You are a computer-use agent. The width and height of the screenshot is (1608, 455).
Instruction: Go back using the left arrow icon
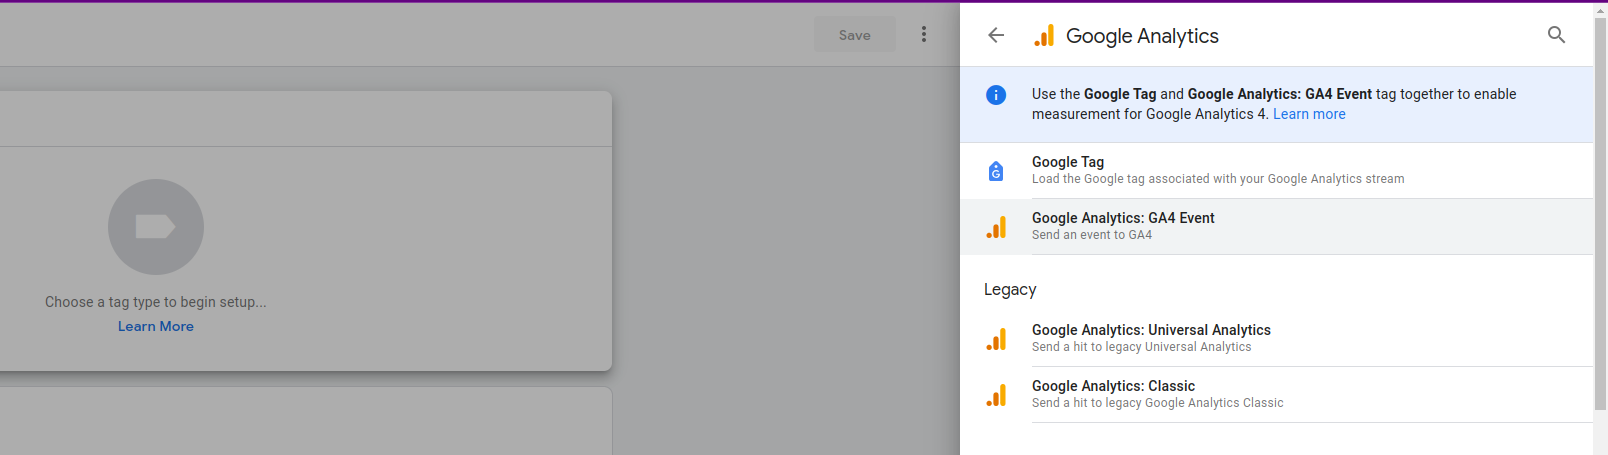[x=996, y=35]
